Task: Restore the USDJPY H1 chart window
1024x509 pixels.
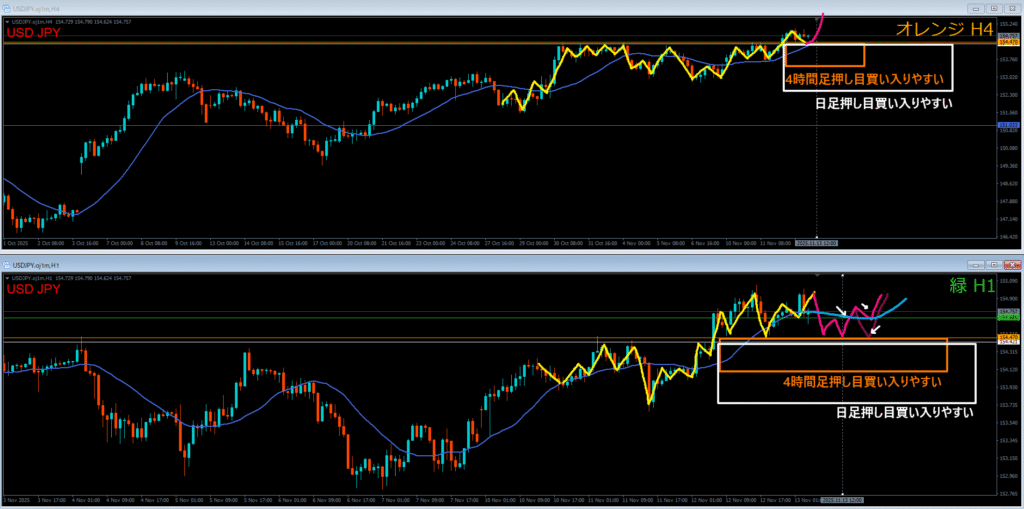Action: (x=994, y=265)
